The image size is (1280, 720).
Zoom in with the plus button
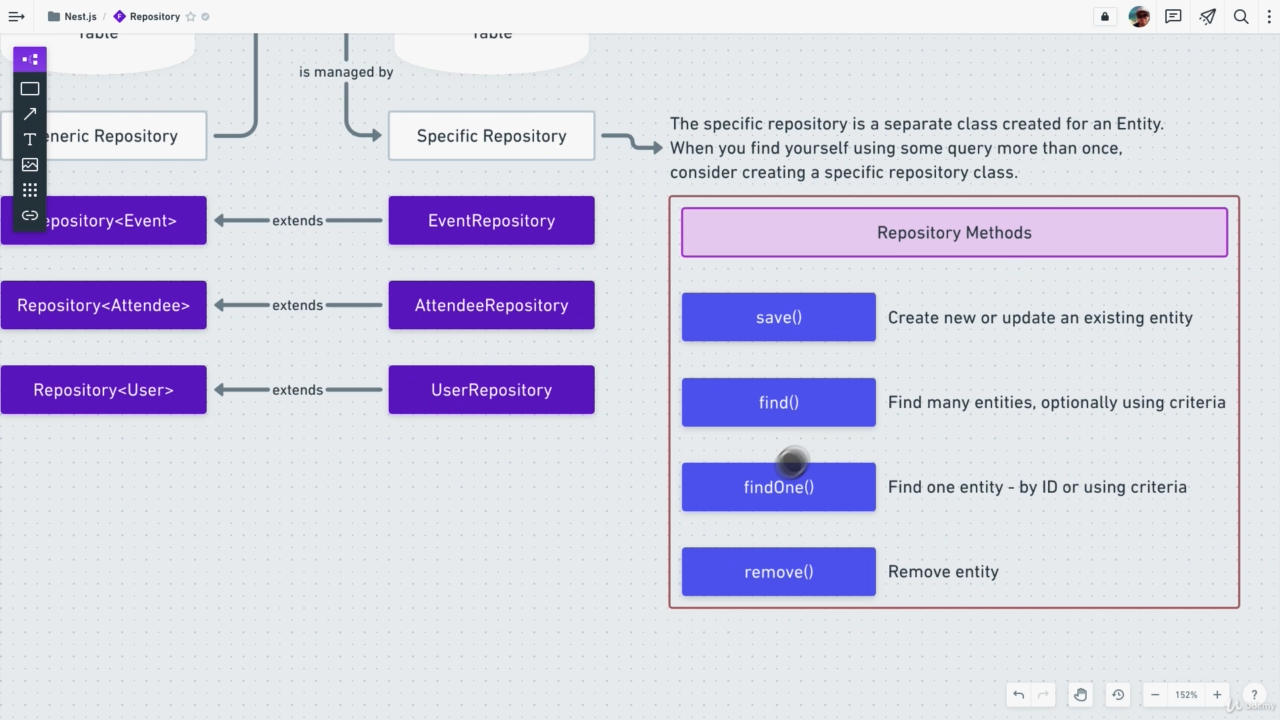[x=1217, y=695]
